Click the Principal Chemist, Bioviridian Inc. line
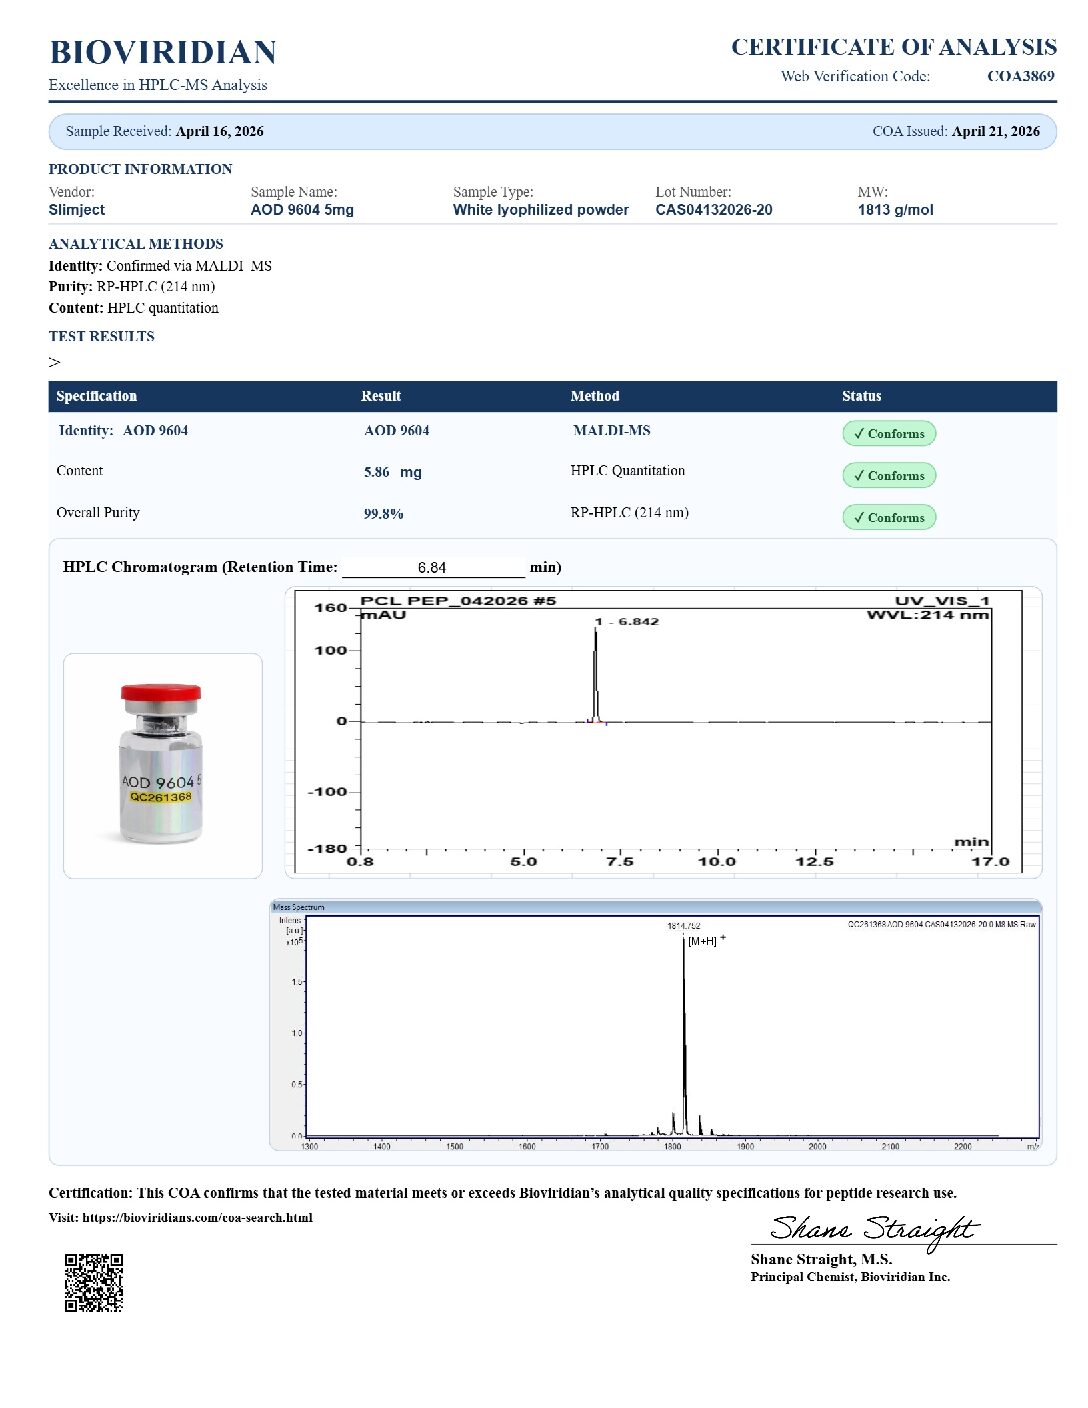Viewport: 1088px width, 1408px height. click(850, 1277)
